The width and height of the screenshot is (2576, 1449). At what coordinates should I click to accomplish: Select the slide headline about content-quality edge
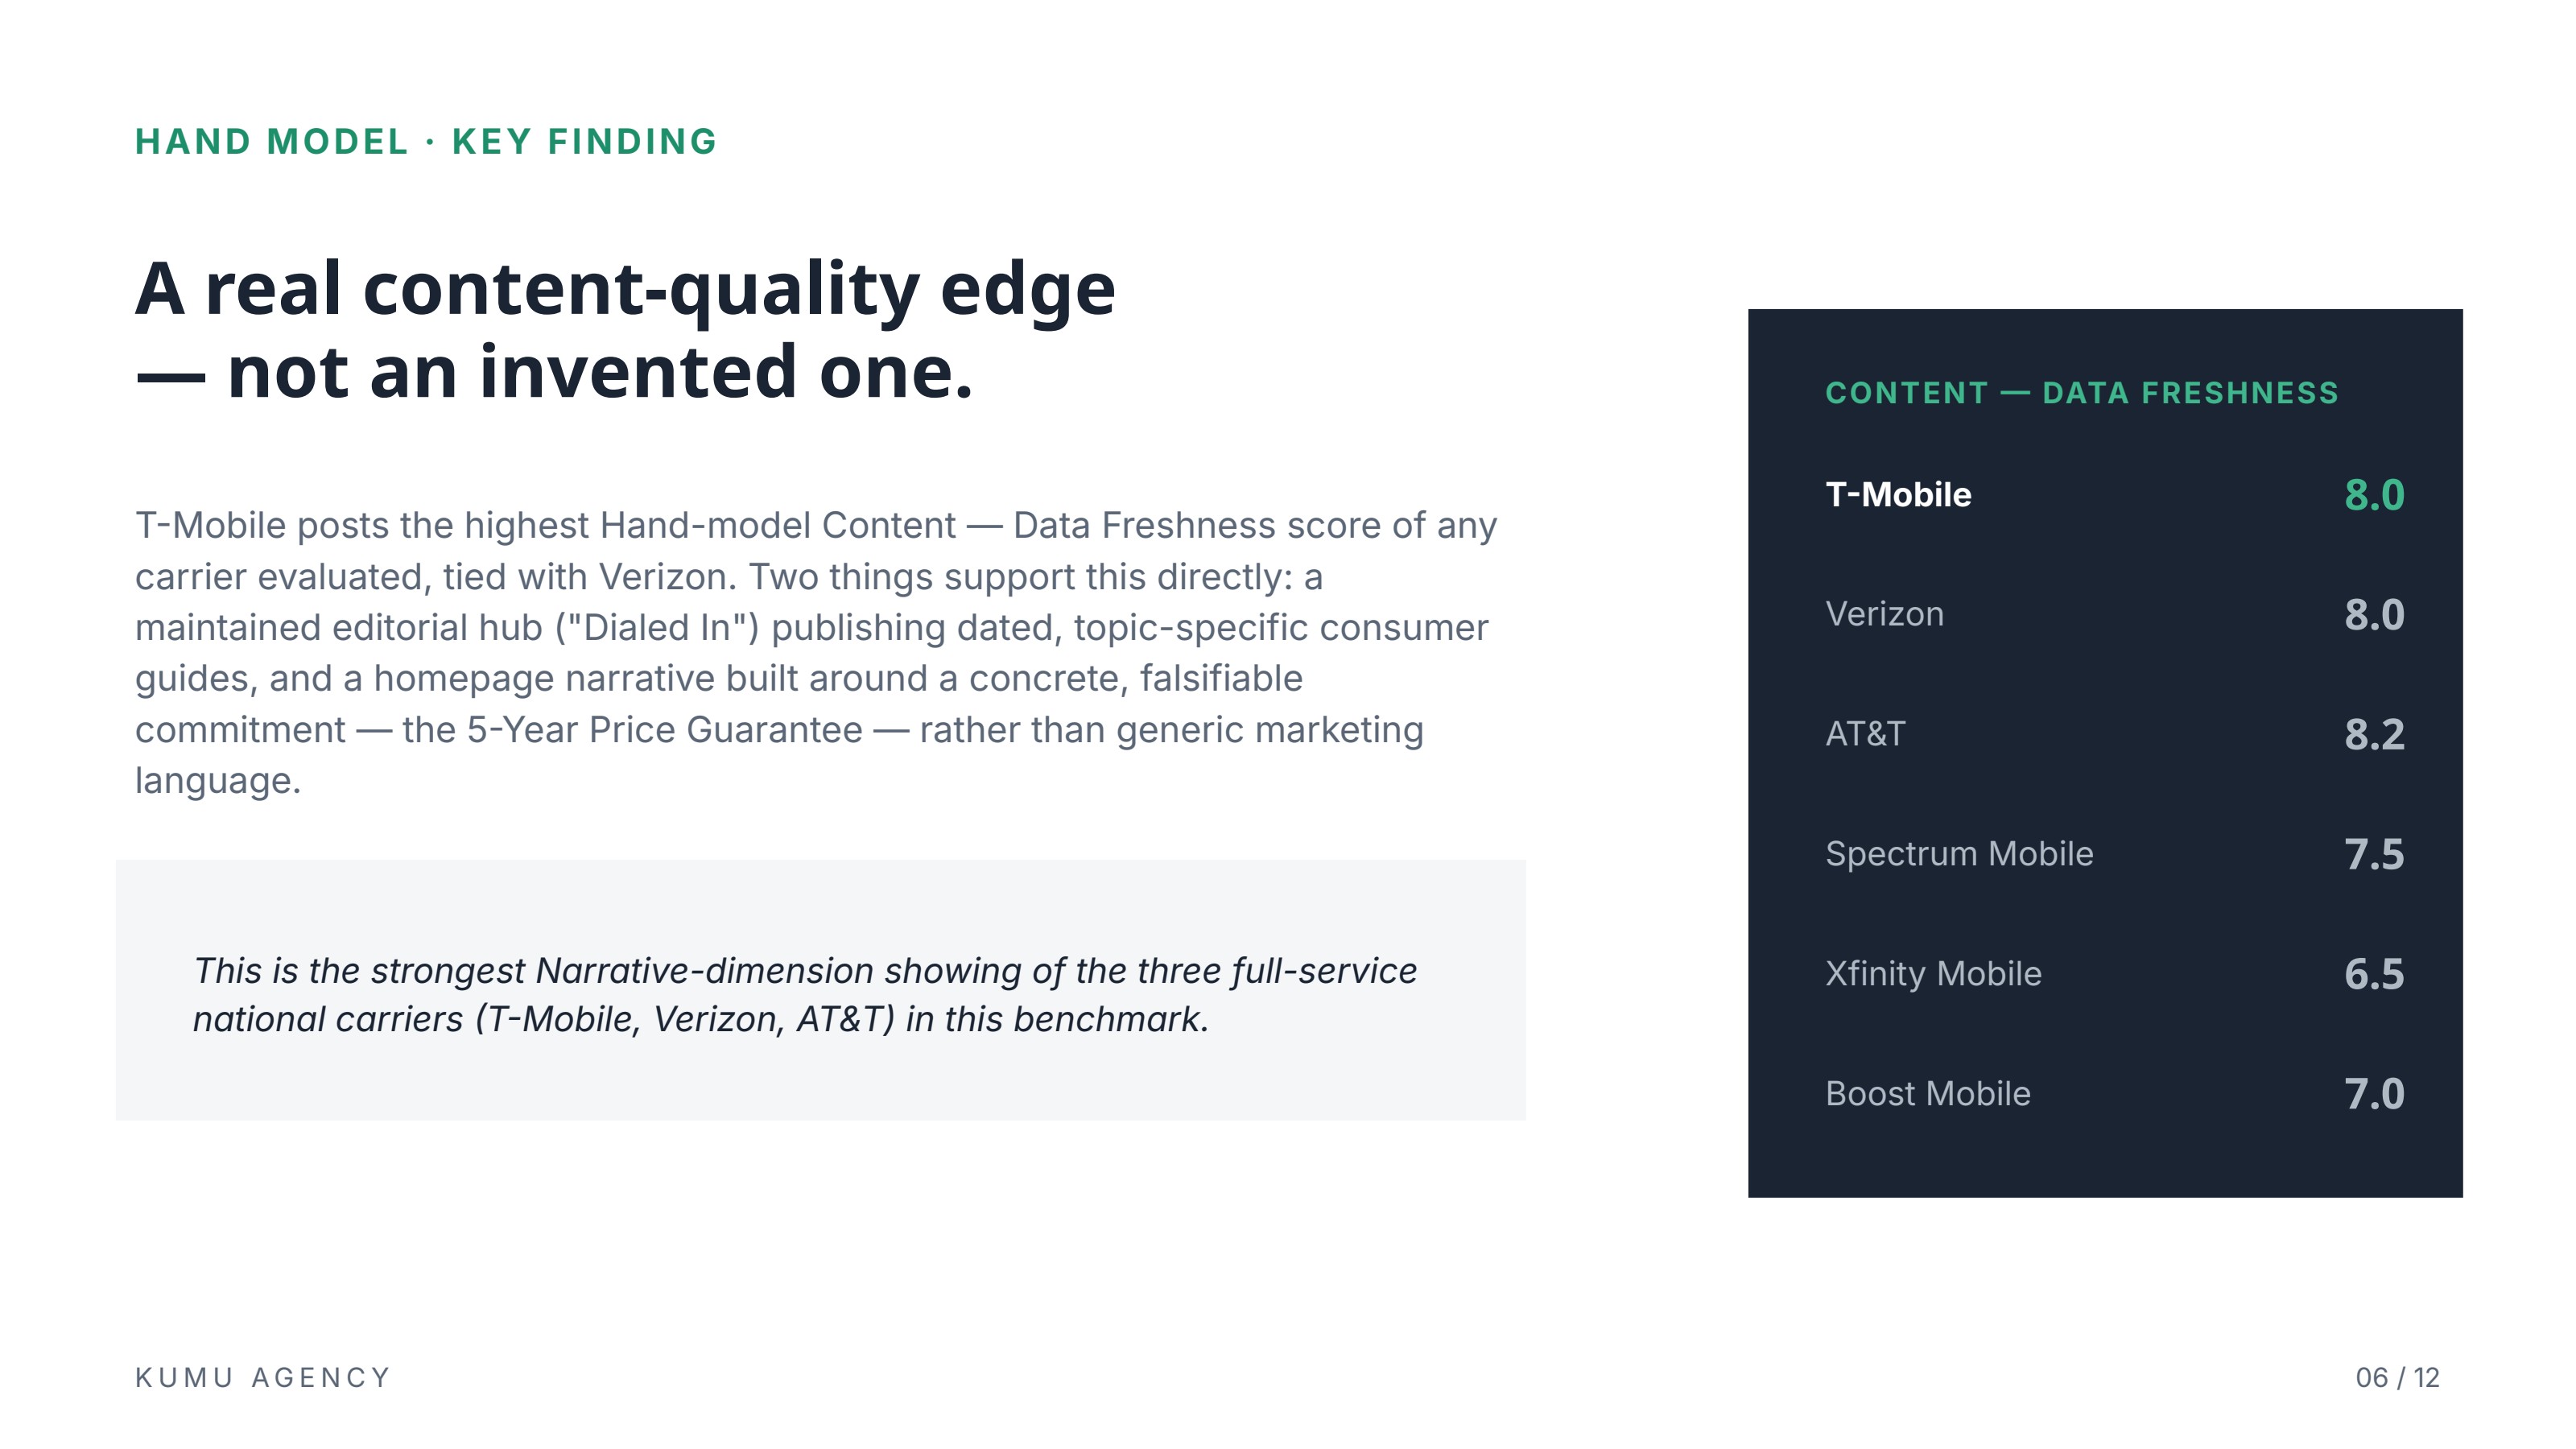pyautogui.click(x=625, y=330)
